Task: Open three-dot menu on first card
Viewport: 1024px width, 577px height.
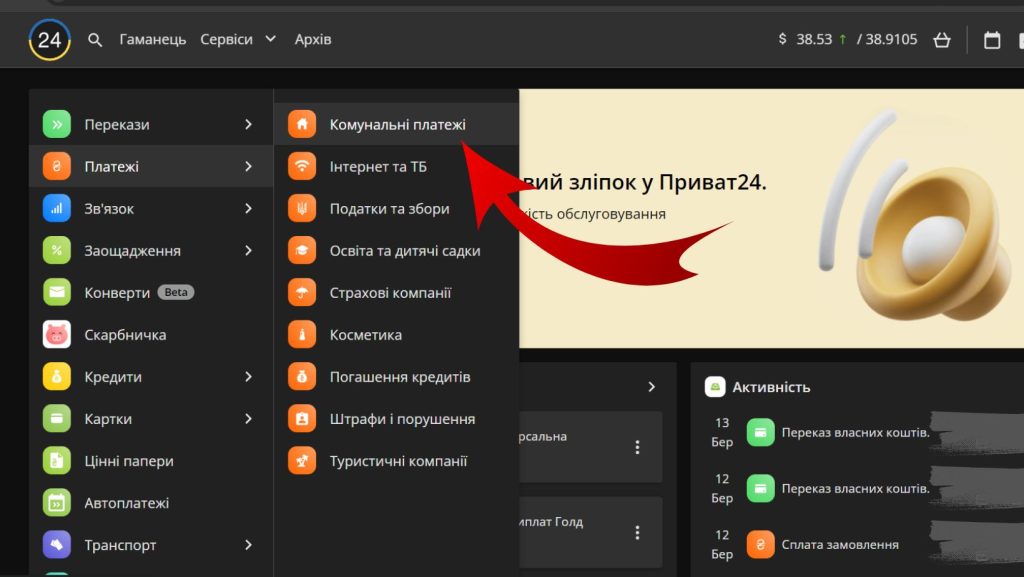Action: point(637,447)
